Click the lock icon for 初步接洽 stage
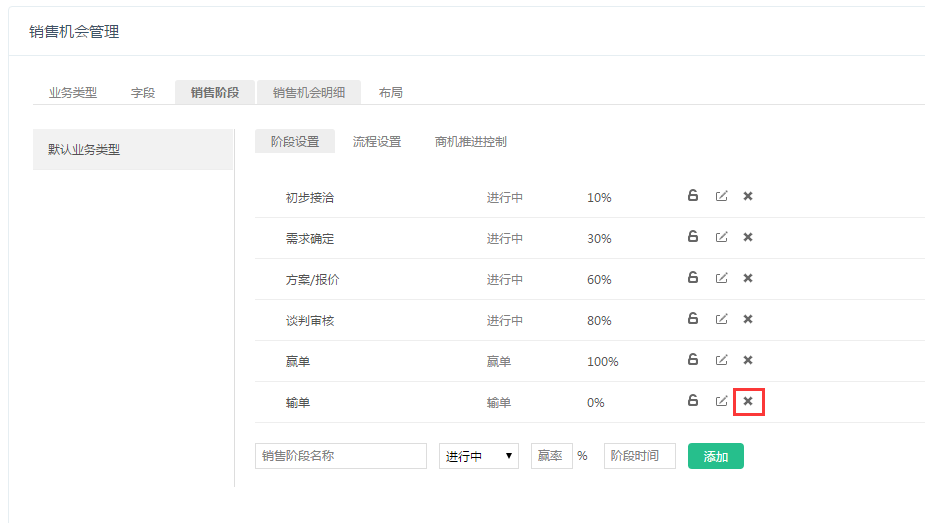 [692, 196]
